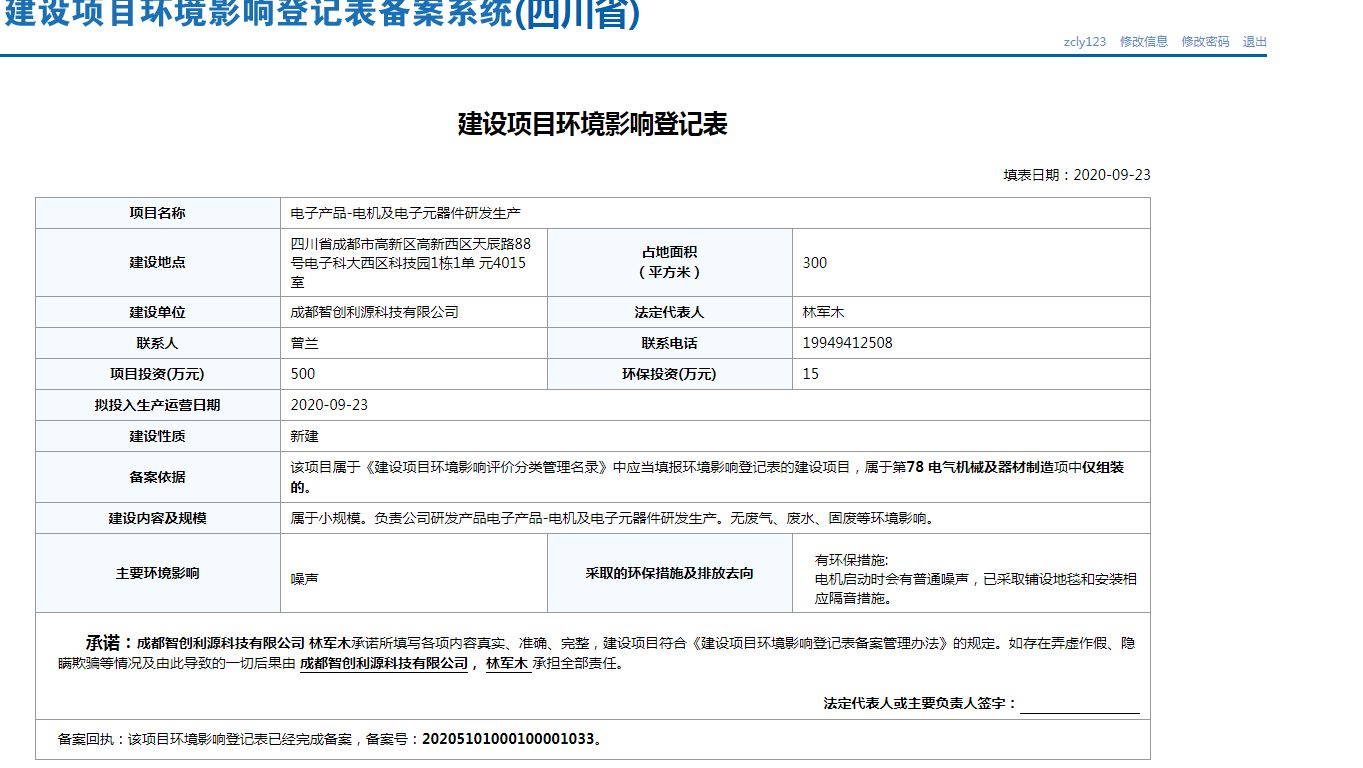
Task: Click the 项目投资(万元) label
Action: click(x=158, y=374)
